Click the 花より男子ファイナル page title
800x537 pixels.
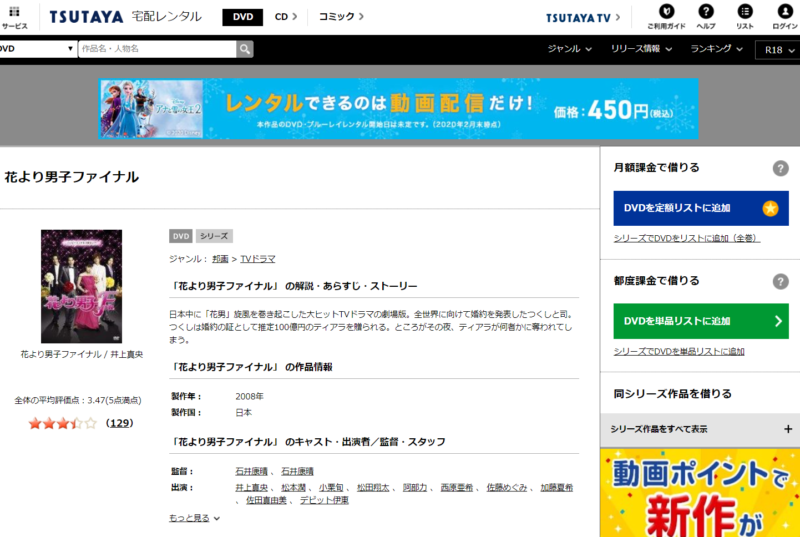tap(71, 177)
